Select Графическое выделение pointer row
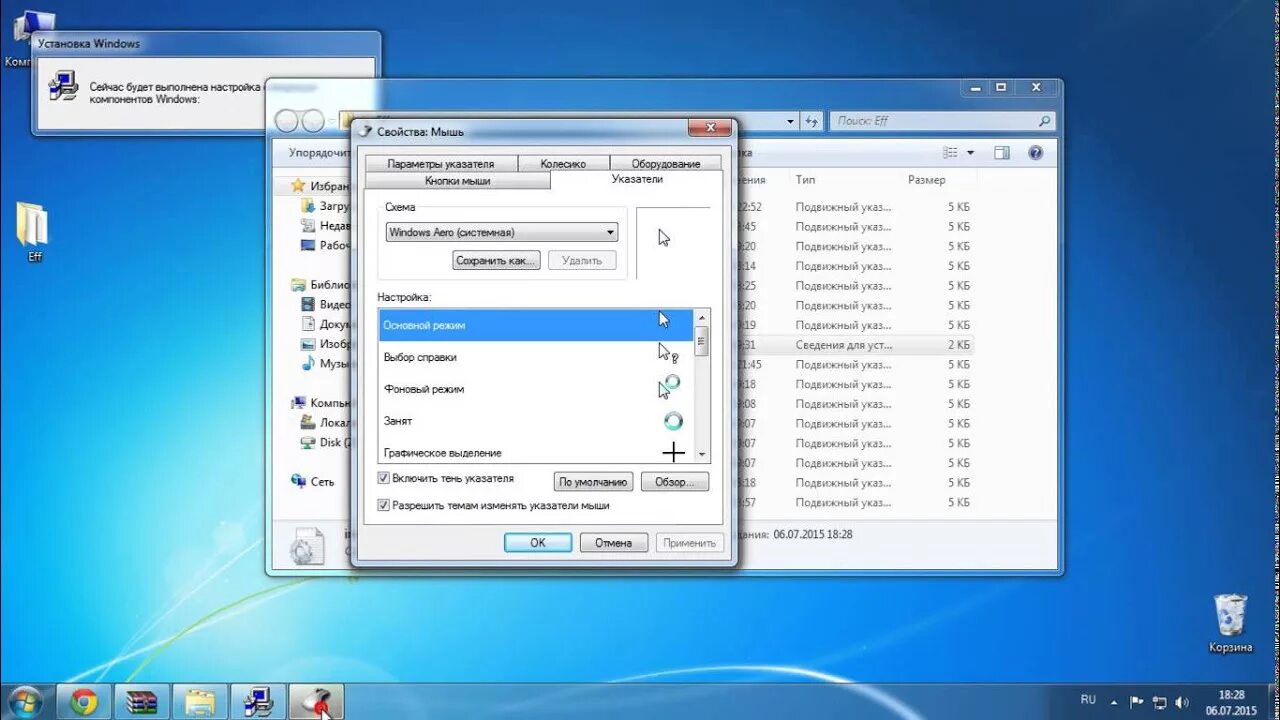 coord(536,452)
